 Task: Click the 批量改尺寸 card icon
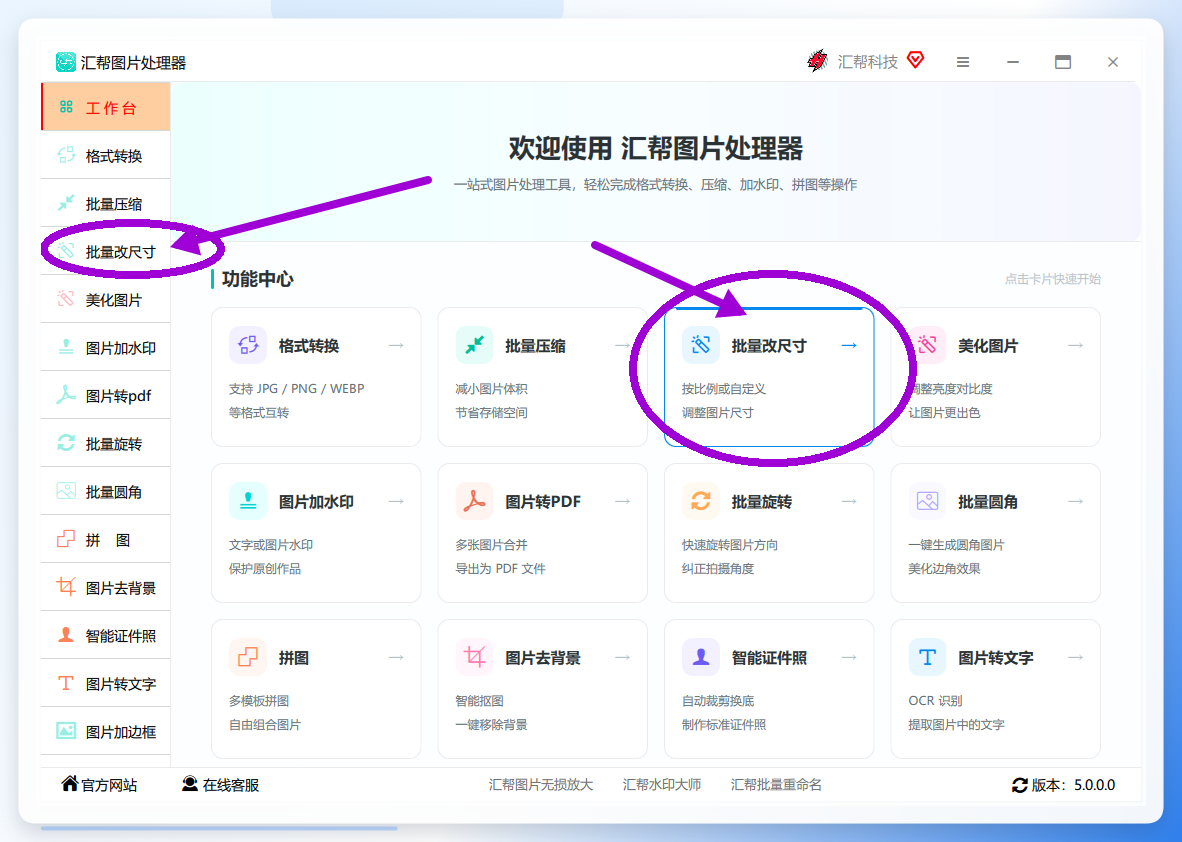(x=701, y=345)
